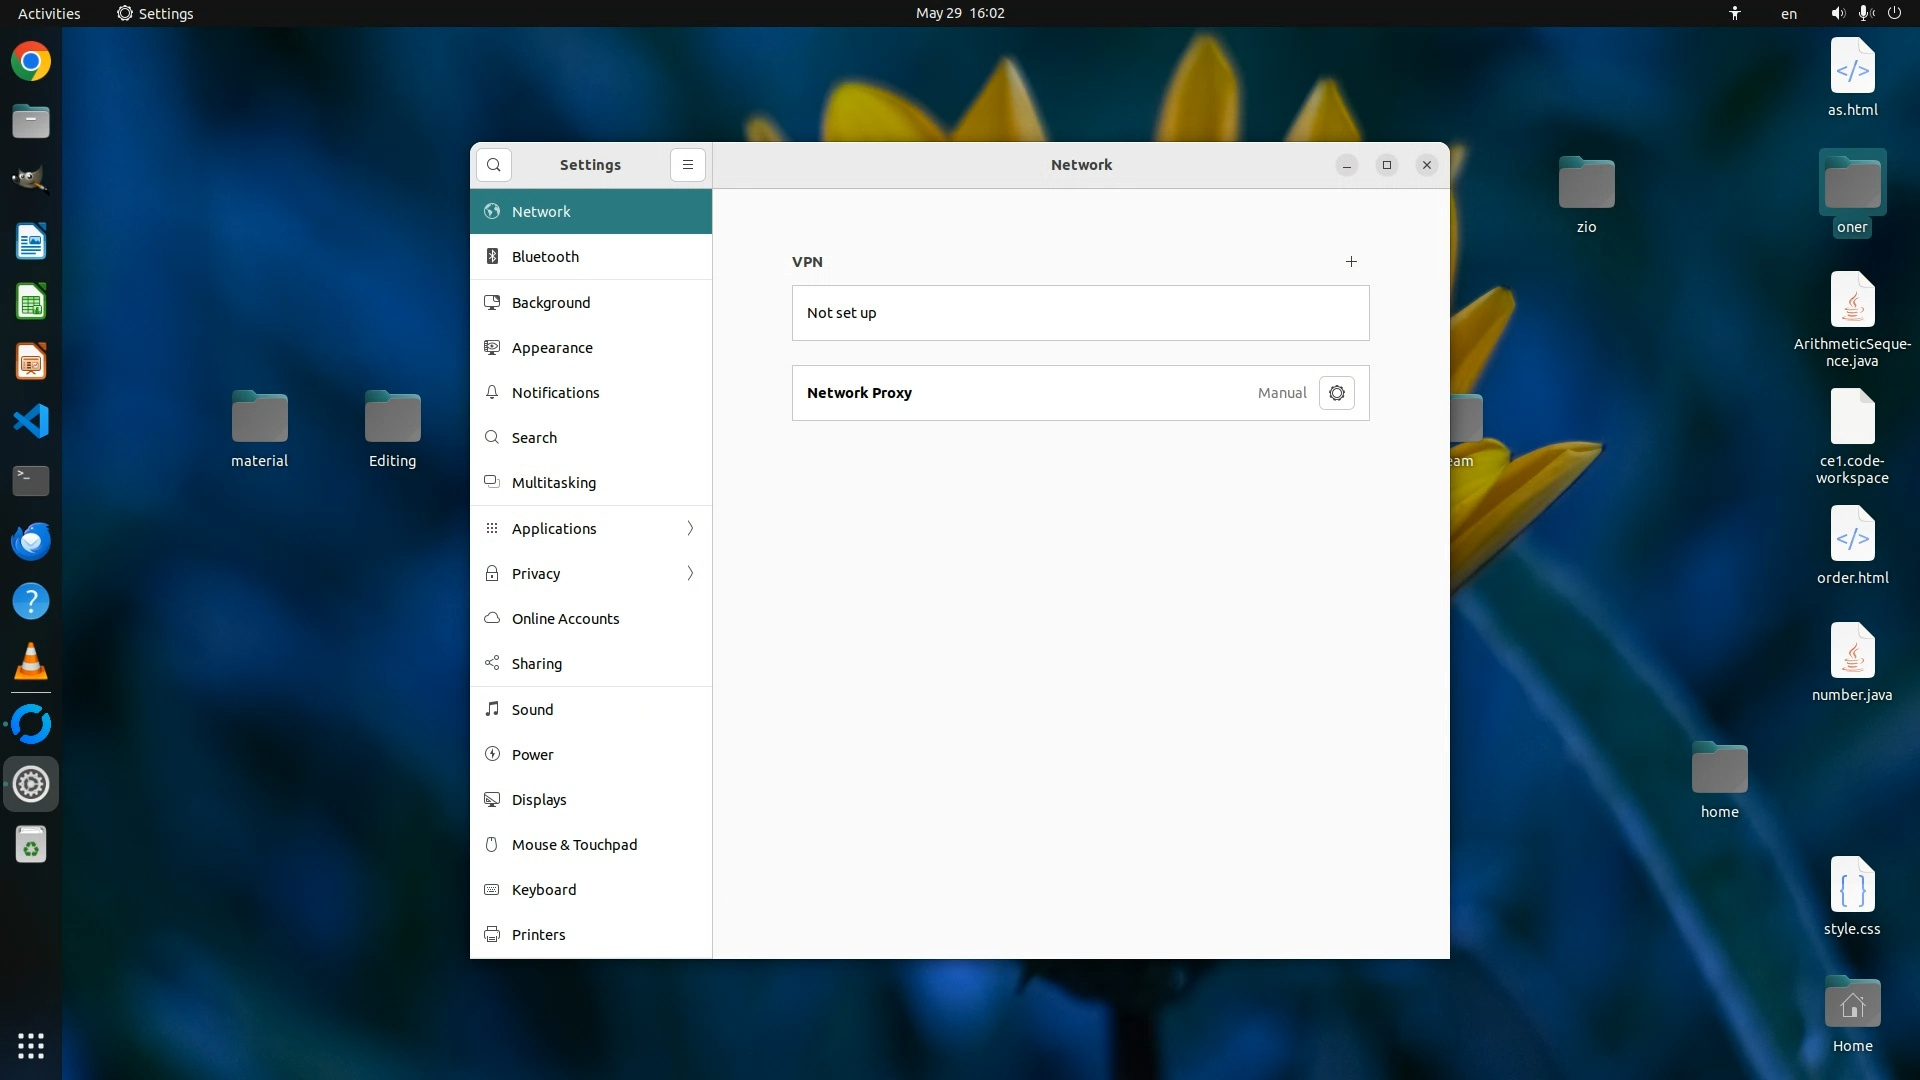Click the add VPN plus icon
The image size is (1920, 1080).
coord(1351,262)
